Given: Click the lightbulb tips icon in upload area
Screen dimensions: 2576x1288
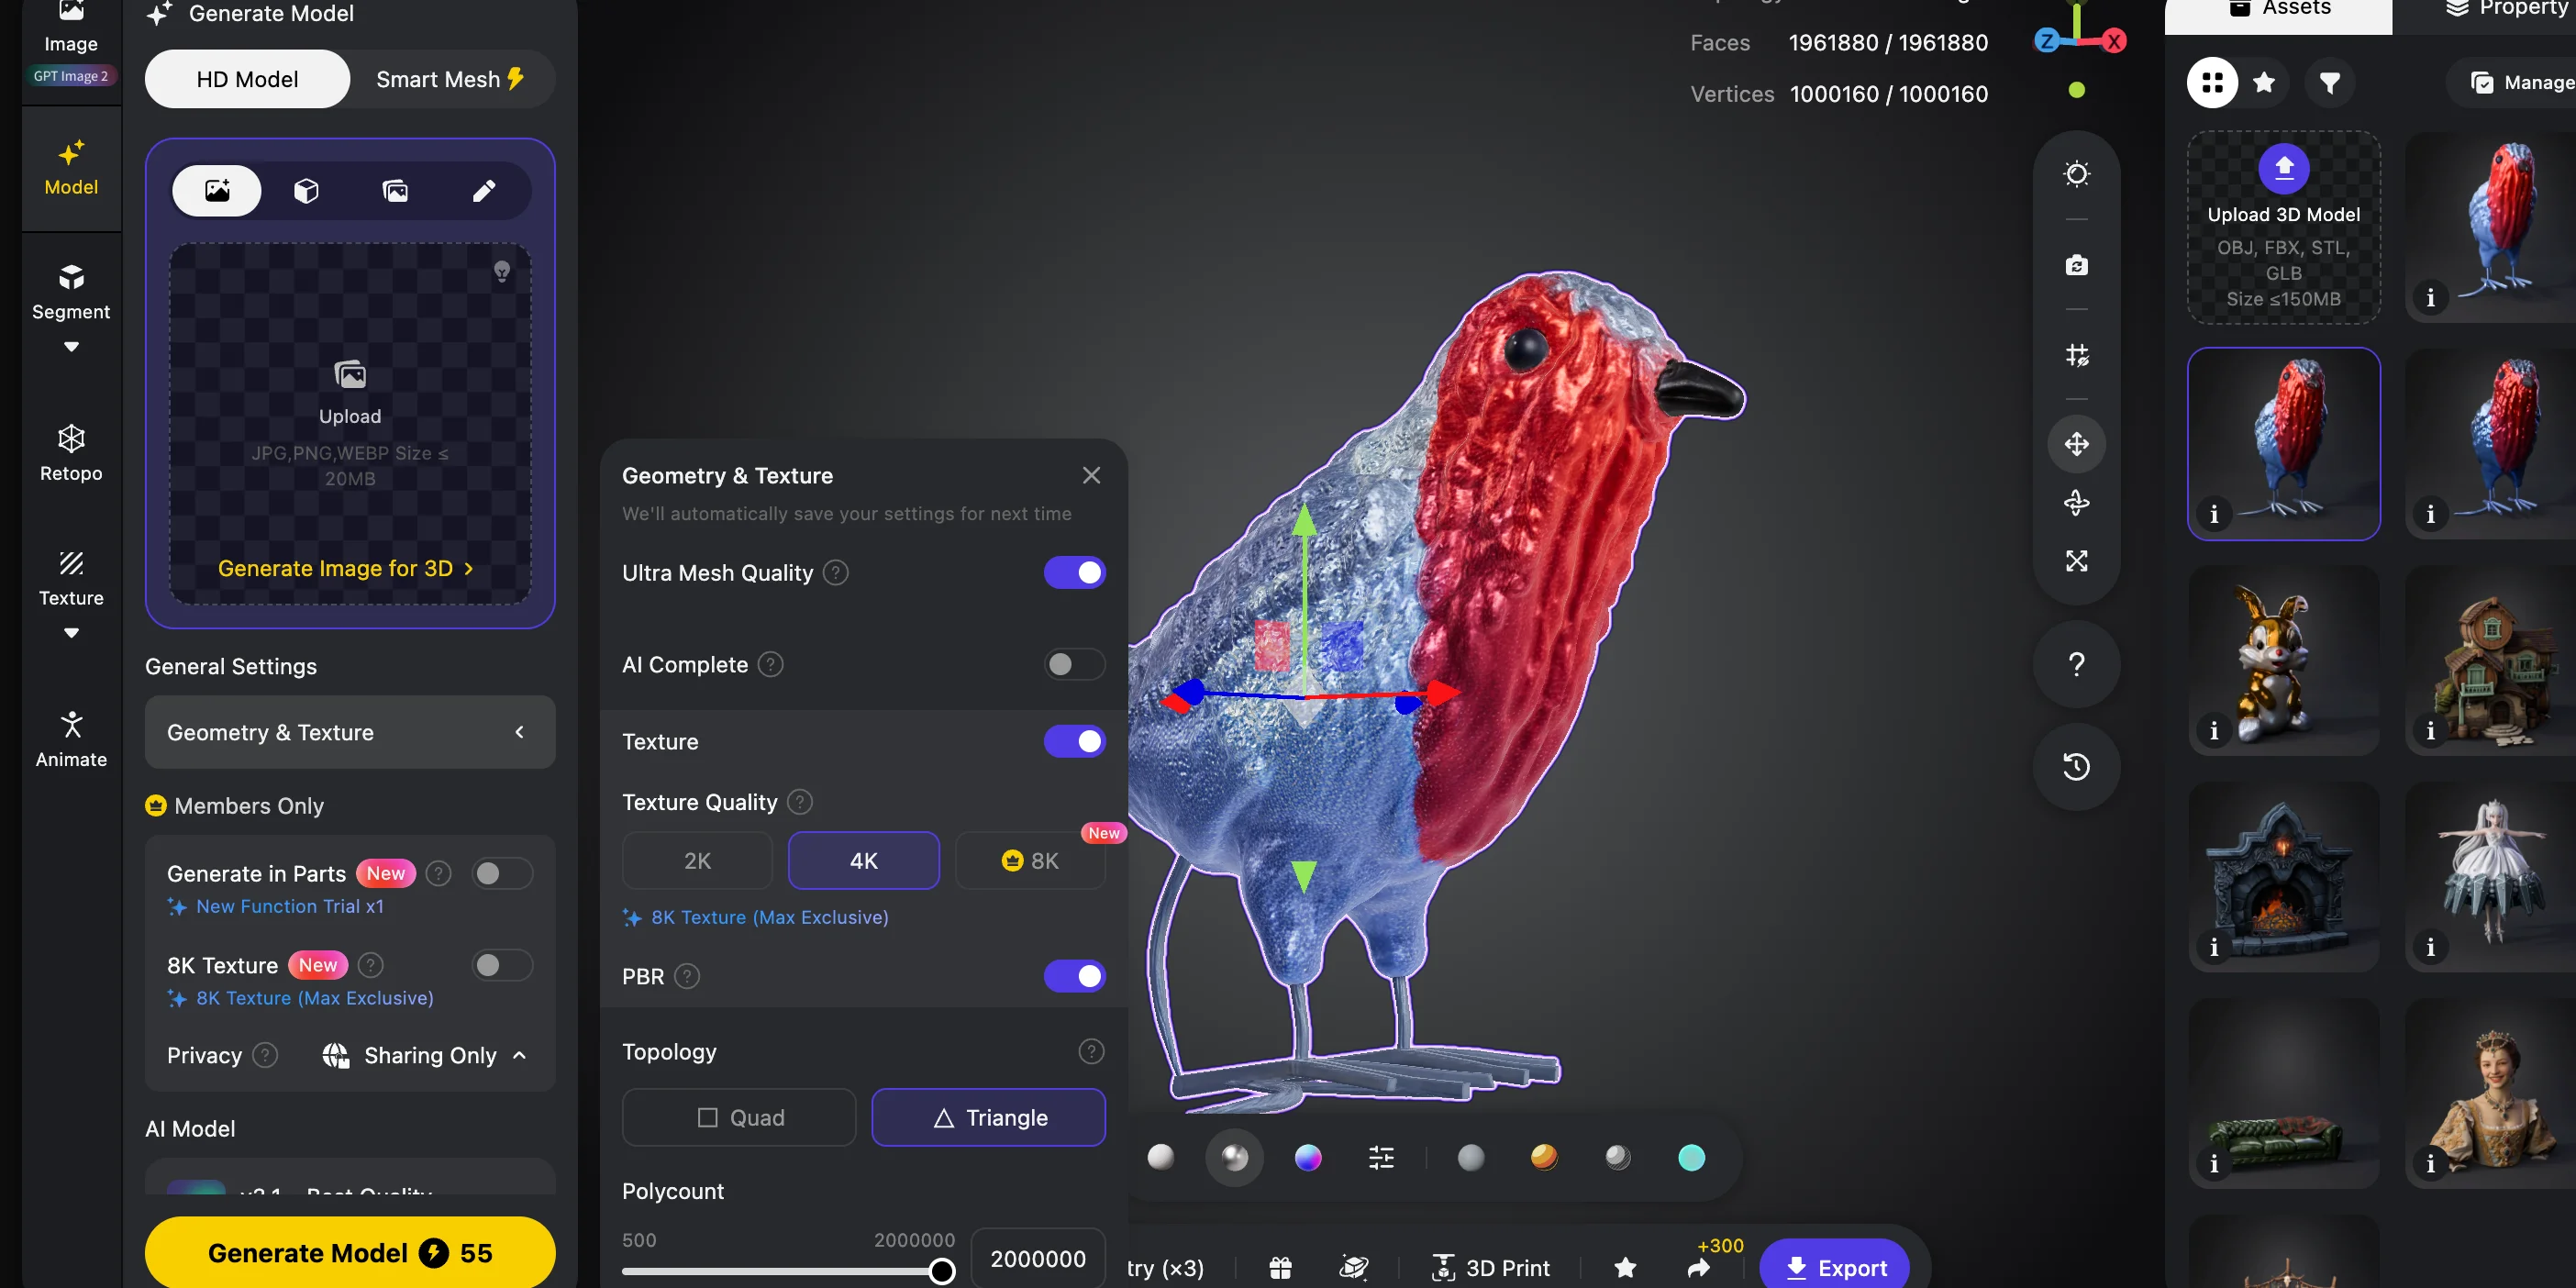Looking at the screenshot, I should (502, 271).
